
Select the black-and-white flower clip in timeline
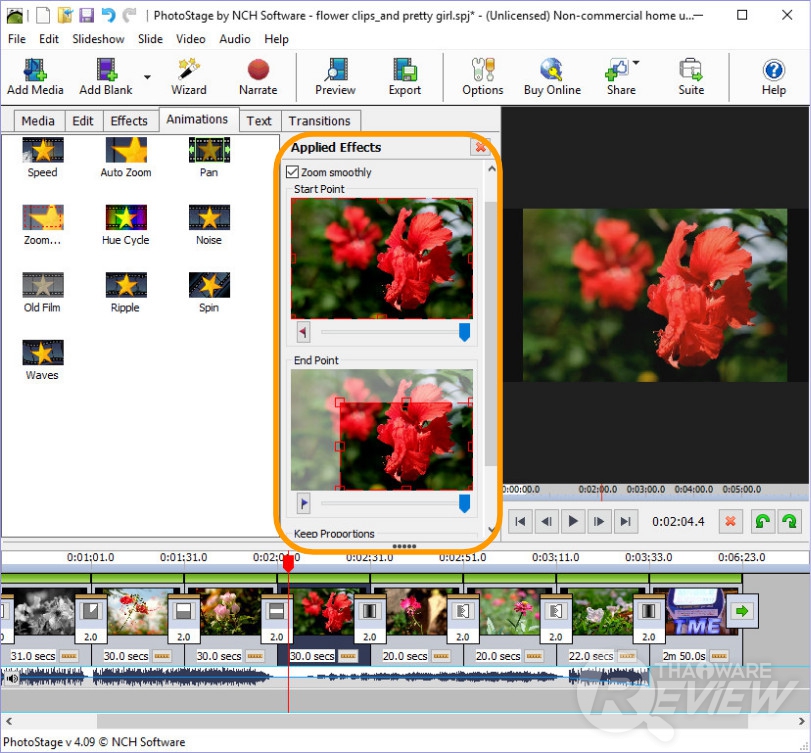point(44,612)
